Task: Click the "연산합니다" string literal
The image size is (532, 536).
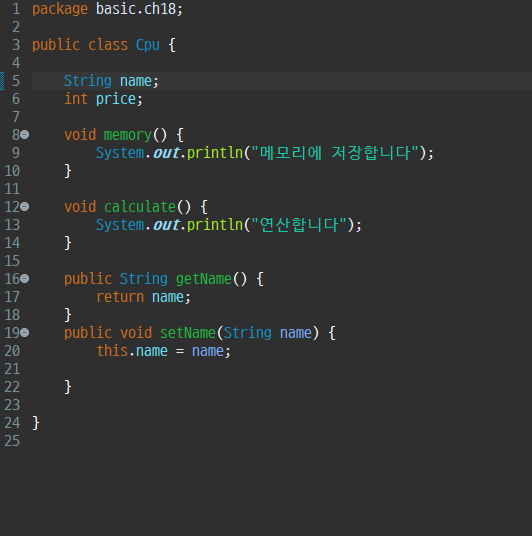Action: tap(299, 225)
